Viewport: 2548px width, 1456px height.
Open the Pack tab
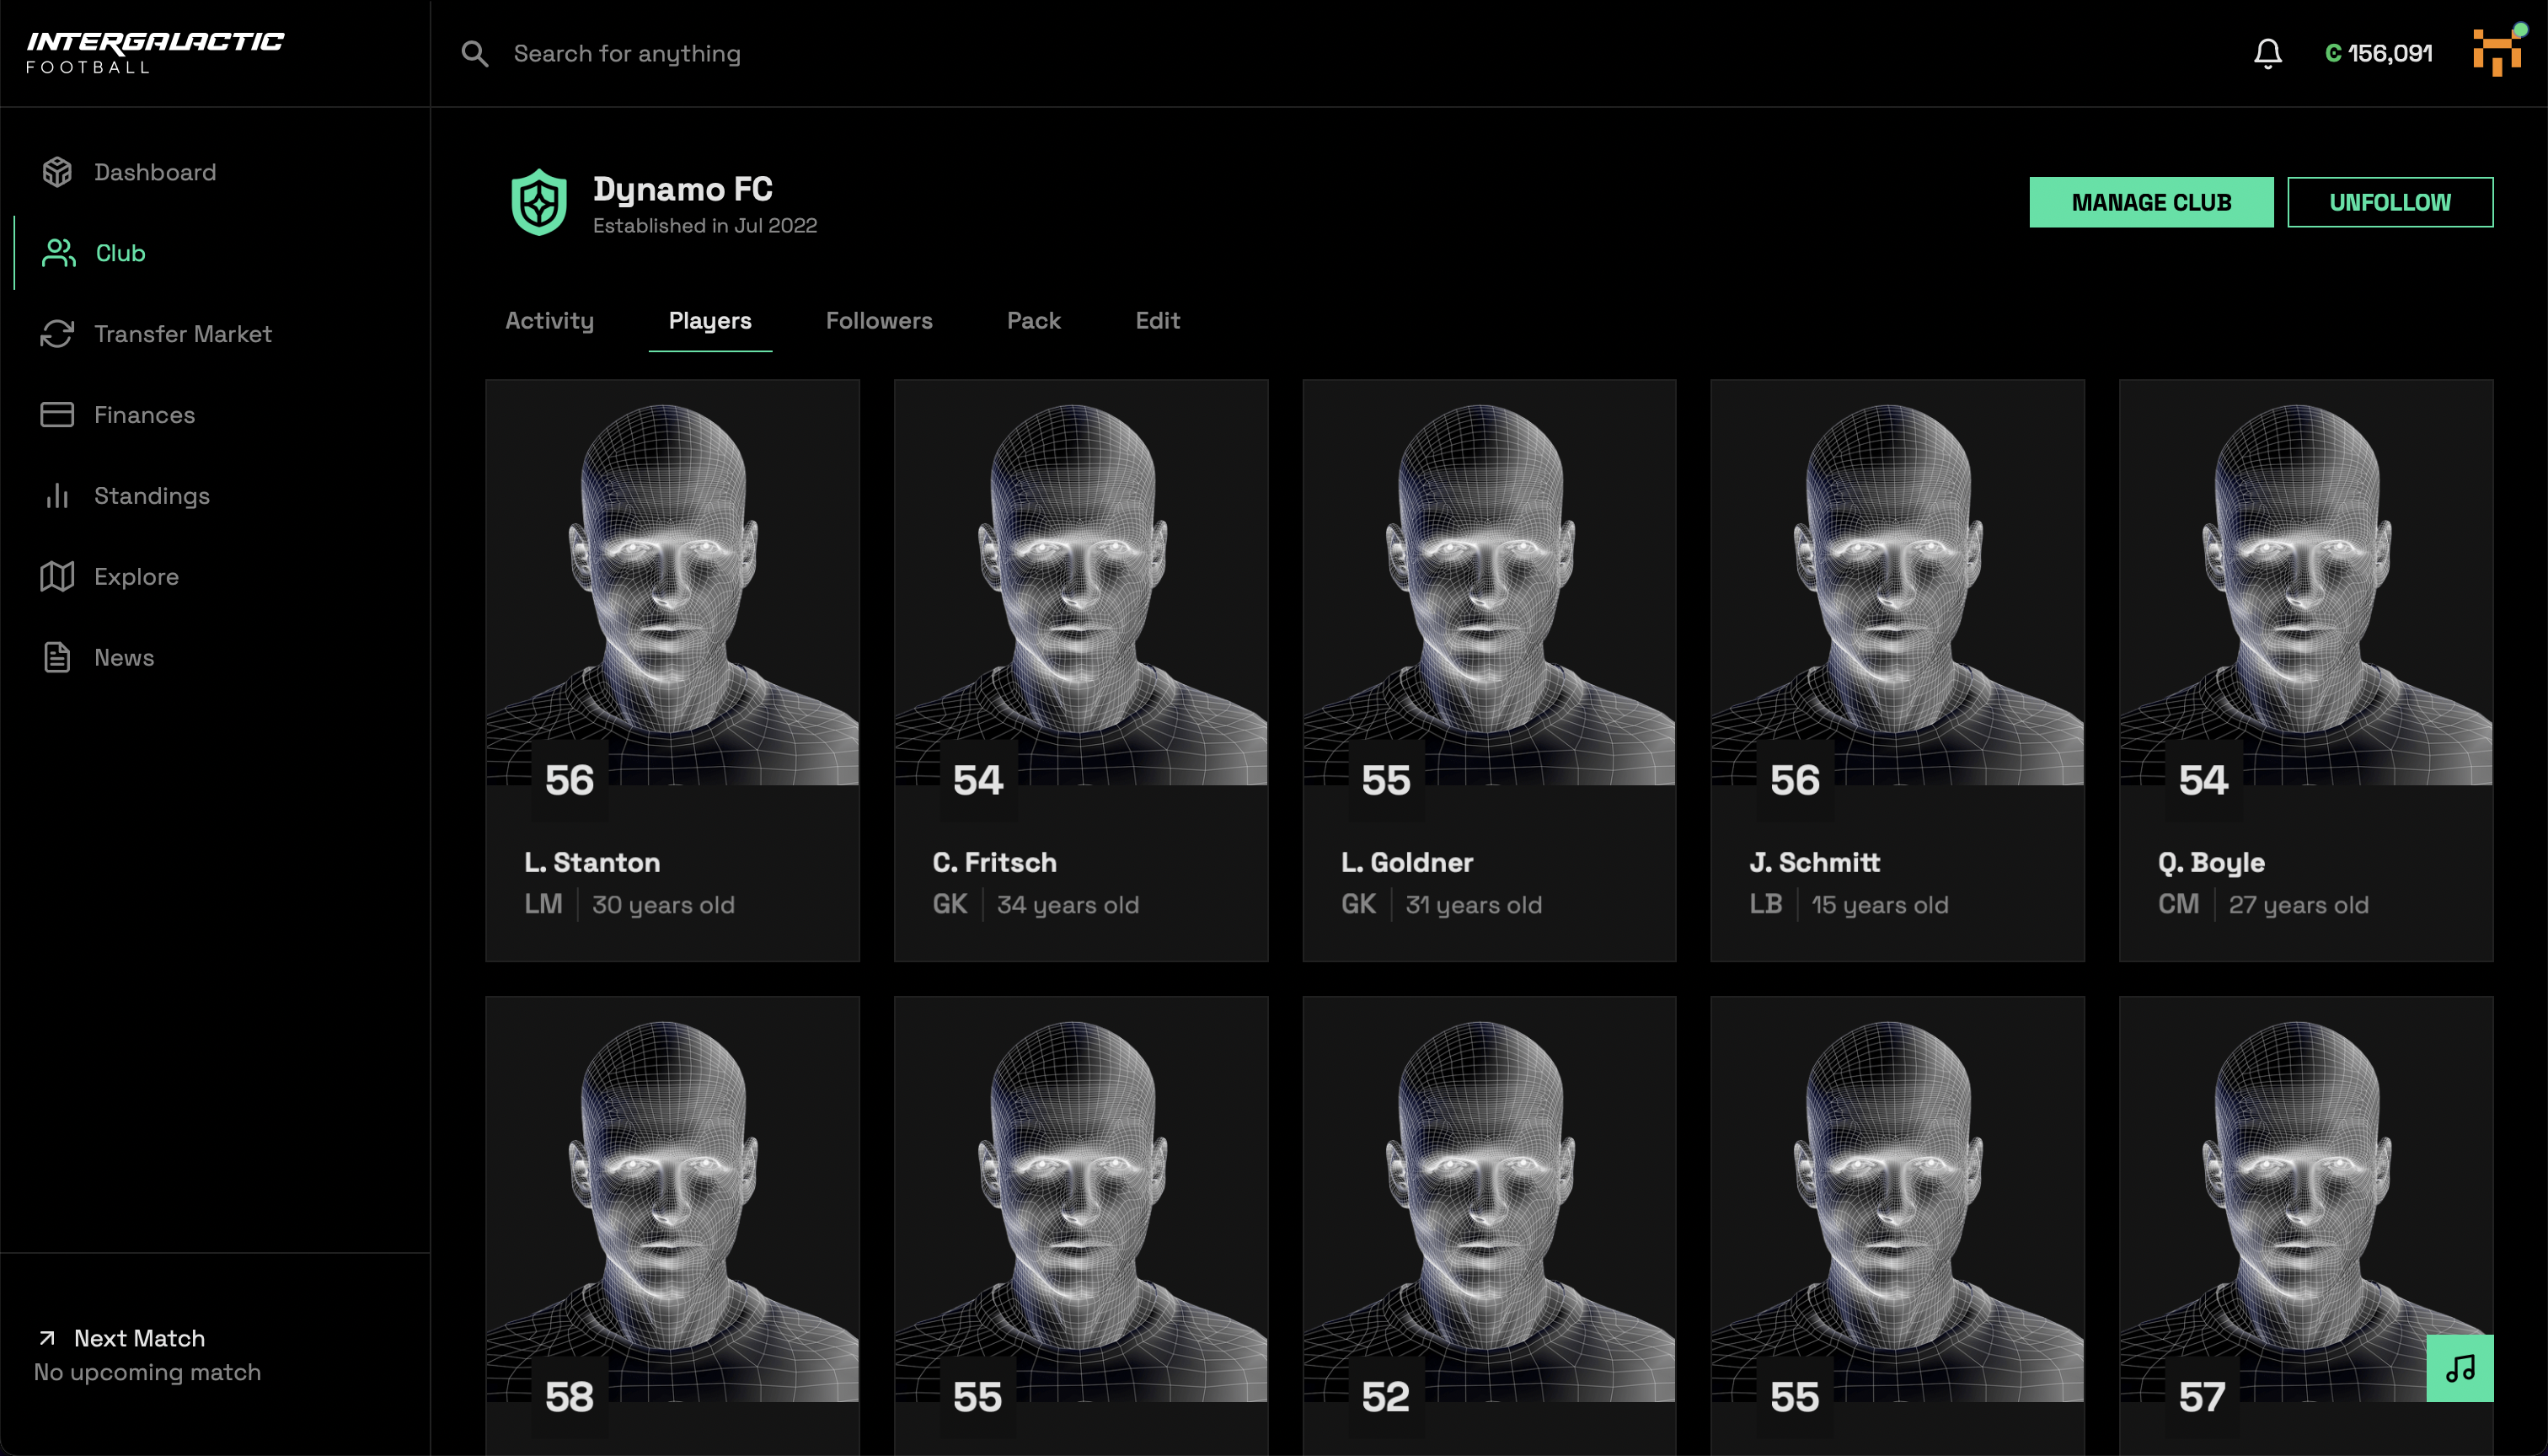click(x=1033, y=321)
